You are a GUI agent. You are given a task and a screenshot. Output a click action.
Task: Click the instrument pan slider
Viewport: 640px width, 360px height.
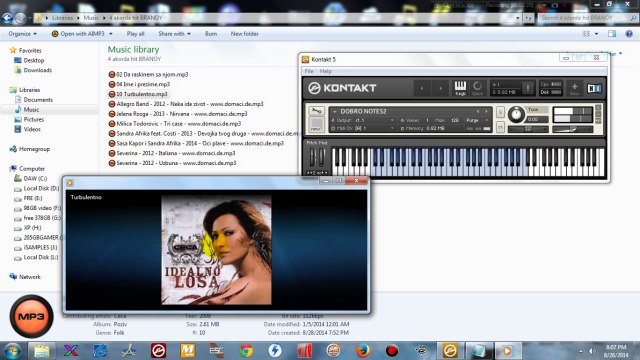[x=528, y=129]
